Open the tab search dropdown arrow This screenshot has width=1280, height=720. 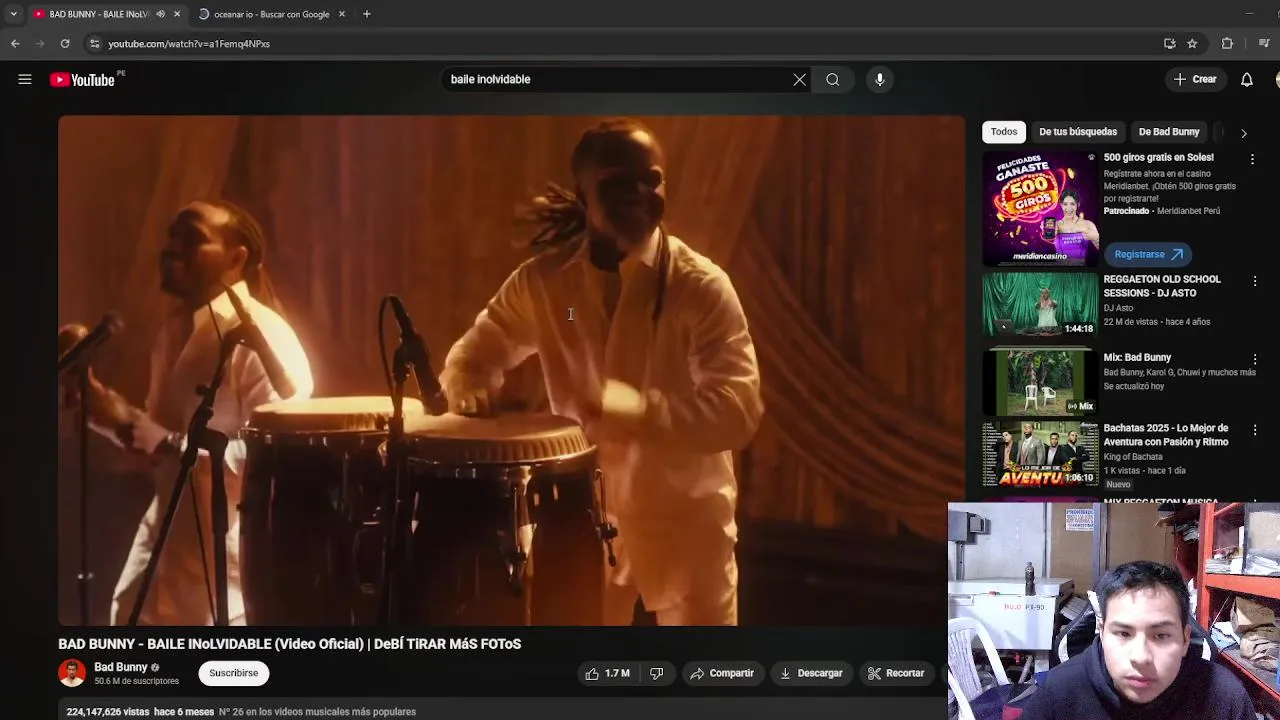13,14
